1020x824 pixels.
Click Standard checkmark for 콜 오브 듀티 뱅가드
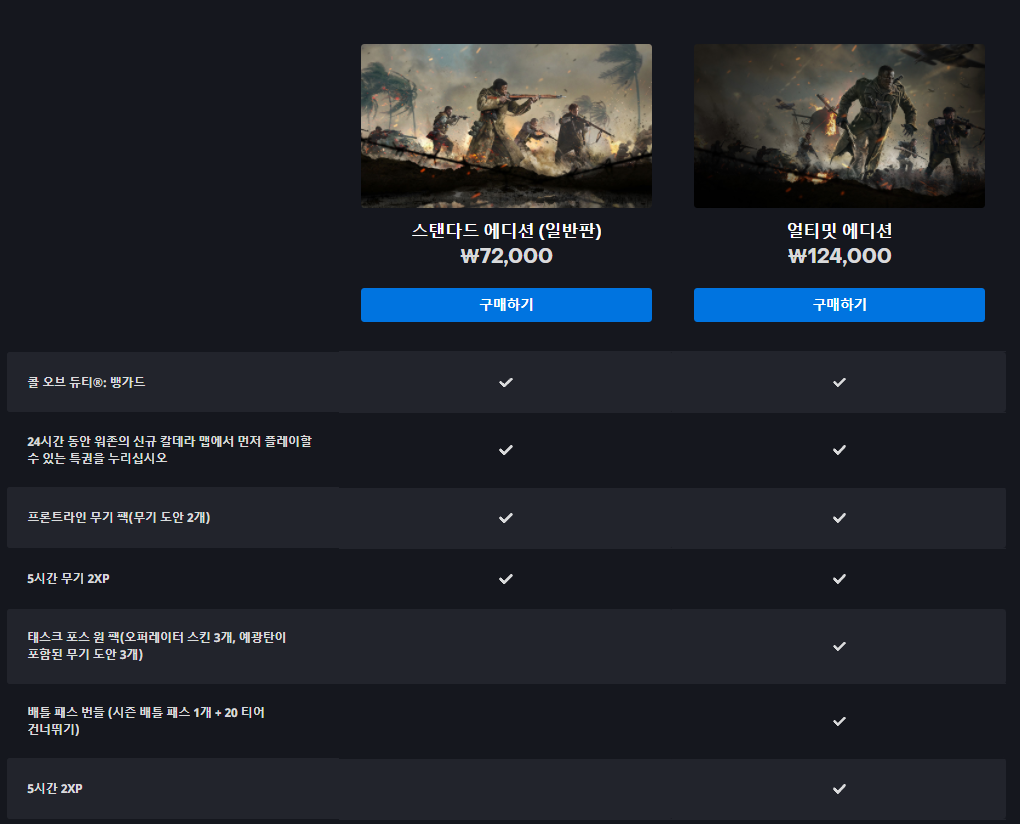coord(506,382)
